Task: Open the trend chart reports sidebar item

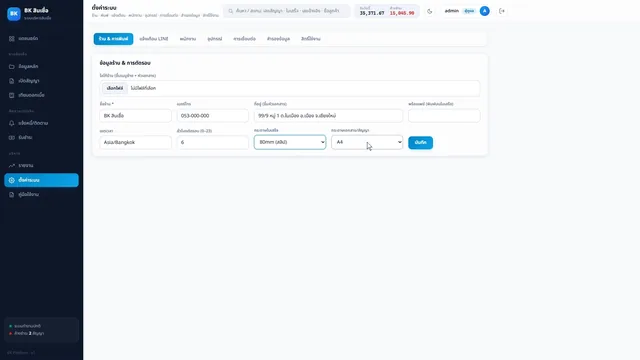Action: (41, 165)
